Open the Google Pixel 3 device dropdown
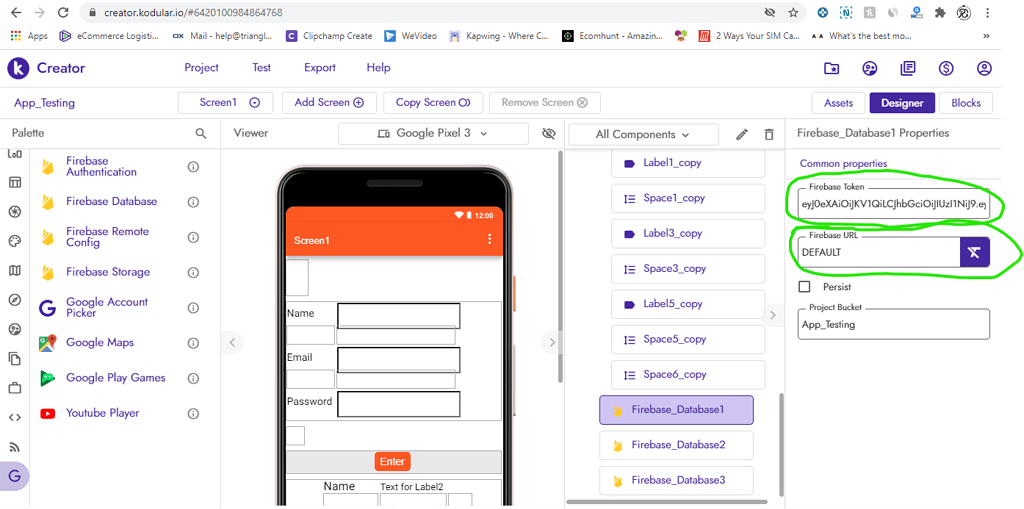Image resolution: width=1024 pixels, height=509 pixels. point(433,133)
